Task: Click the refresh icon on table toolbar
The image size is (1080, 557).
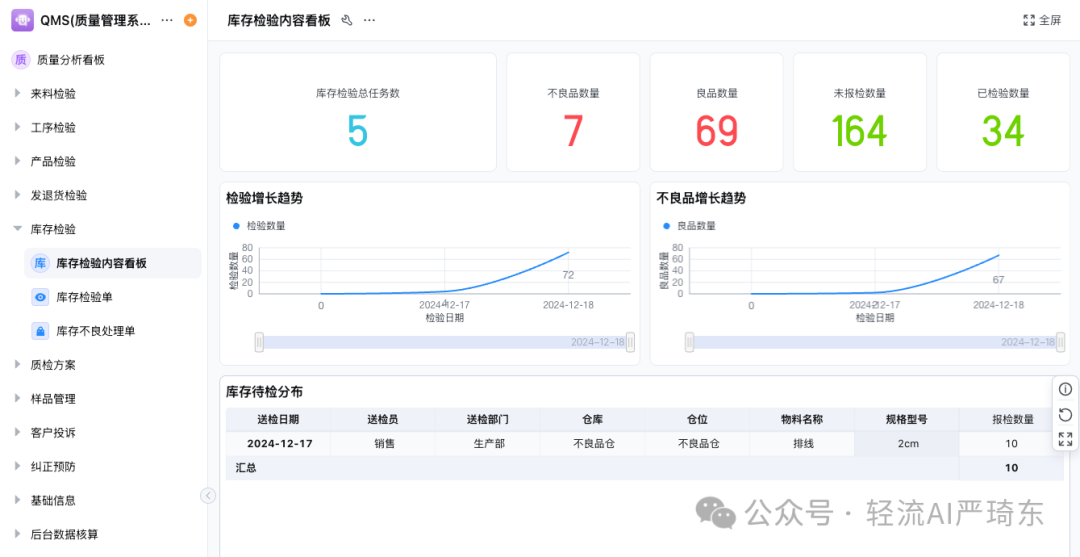Action: [1065, 414]
